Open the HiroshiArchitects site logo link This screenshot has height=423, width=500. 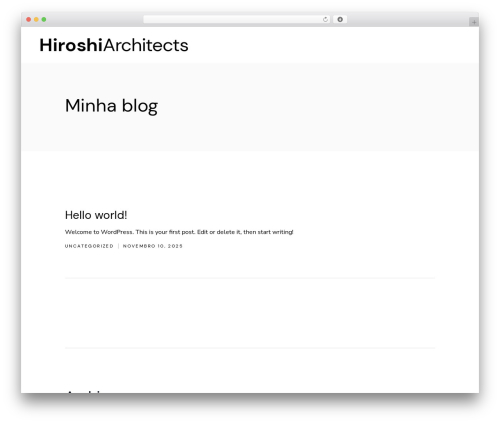coord(114,45)
